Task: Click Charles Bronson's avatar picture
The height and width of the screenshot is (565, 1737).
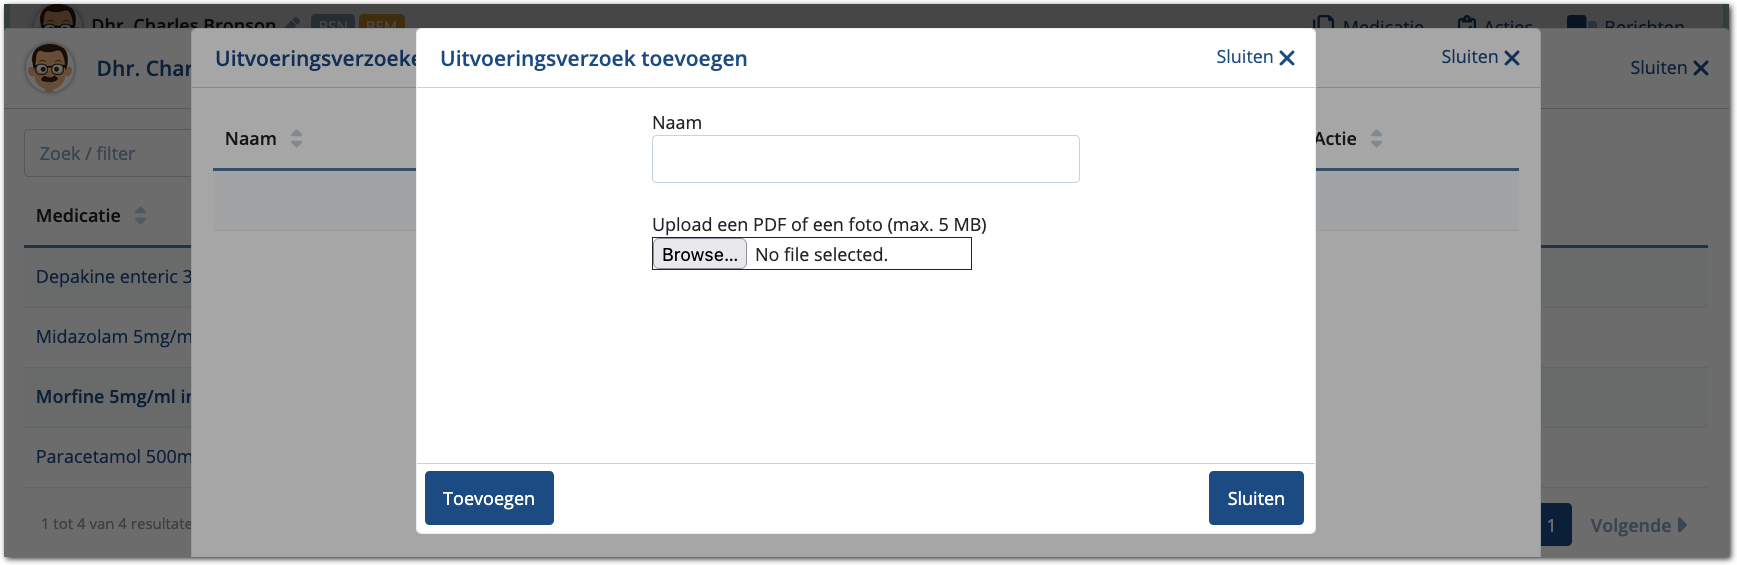Action: point(49,69)
